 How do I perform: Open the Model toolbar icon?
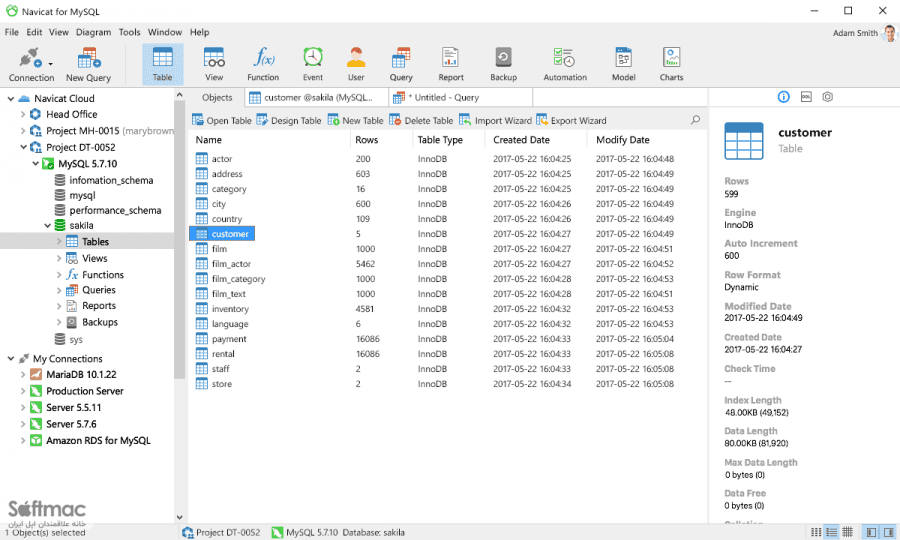tap(623, 64)
